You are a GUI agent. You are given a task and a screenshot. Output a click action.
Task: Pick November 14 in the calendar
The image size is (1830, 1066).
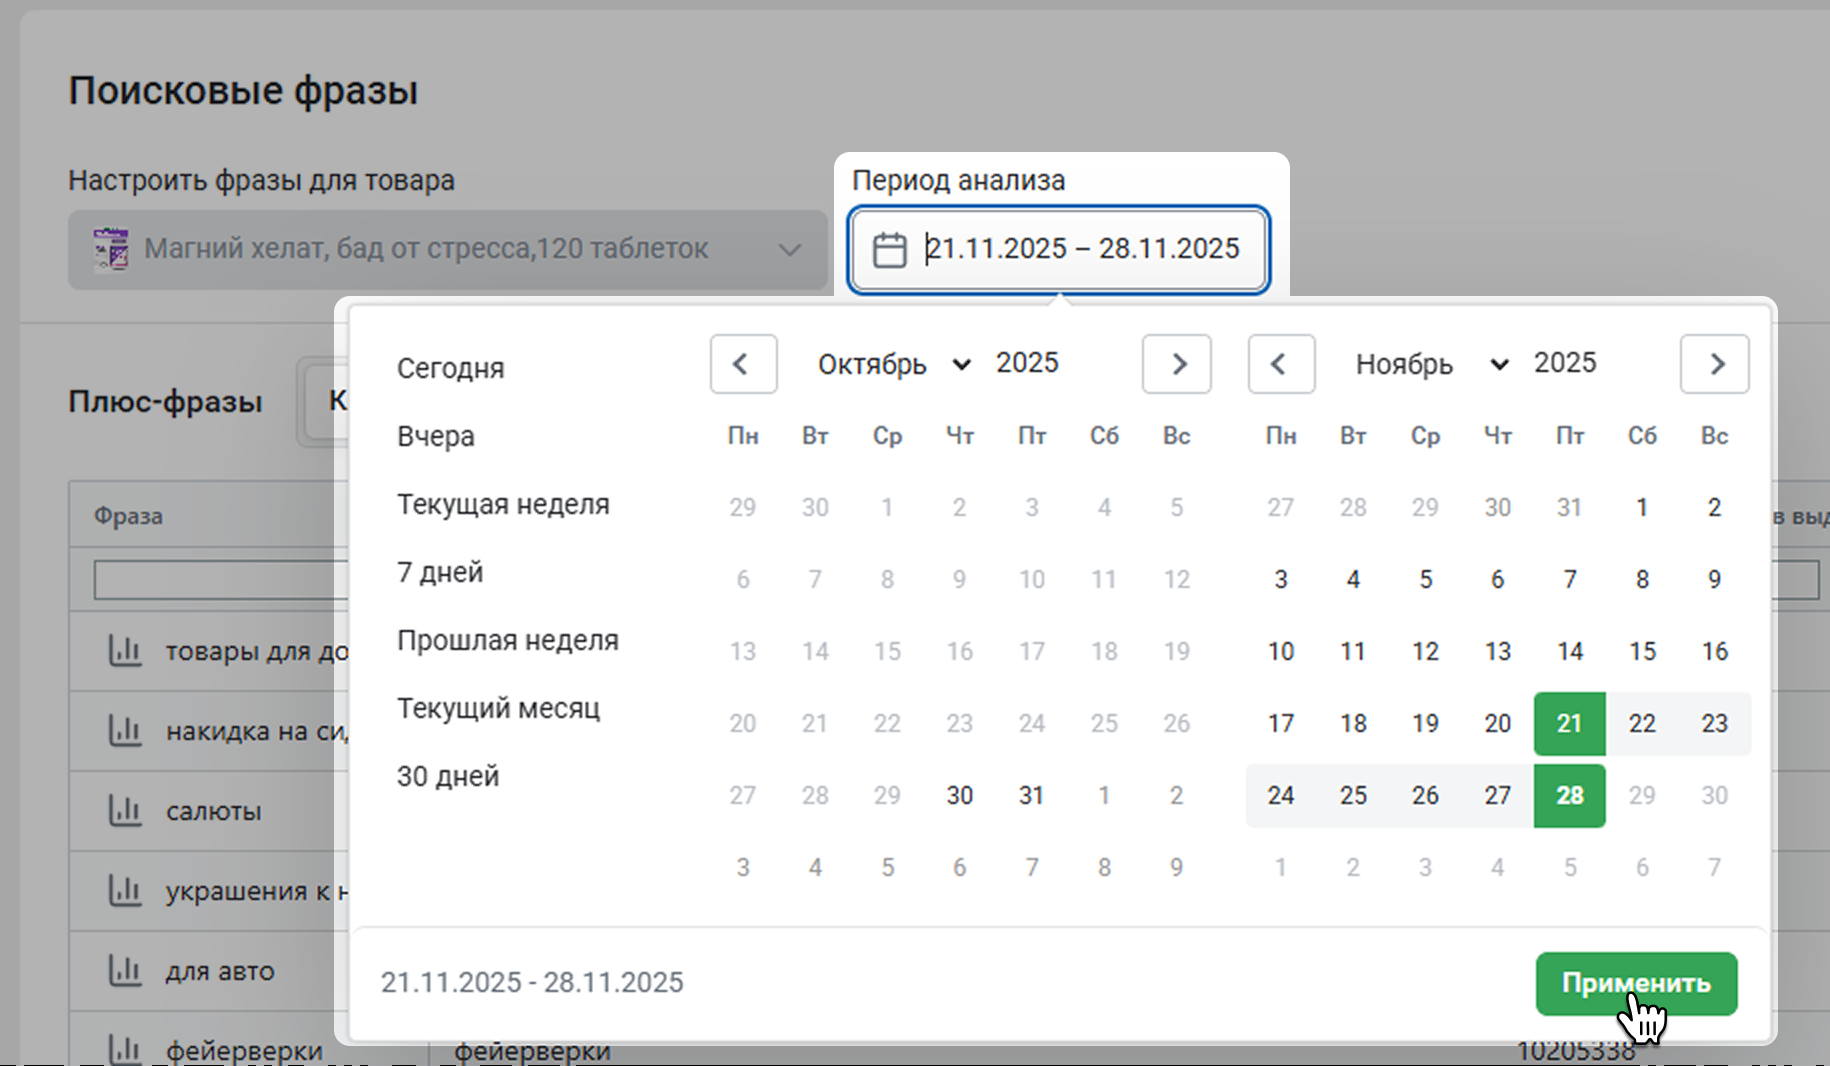pos(1569,651)
